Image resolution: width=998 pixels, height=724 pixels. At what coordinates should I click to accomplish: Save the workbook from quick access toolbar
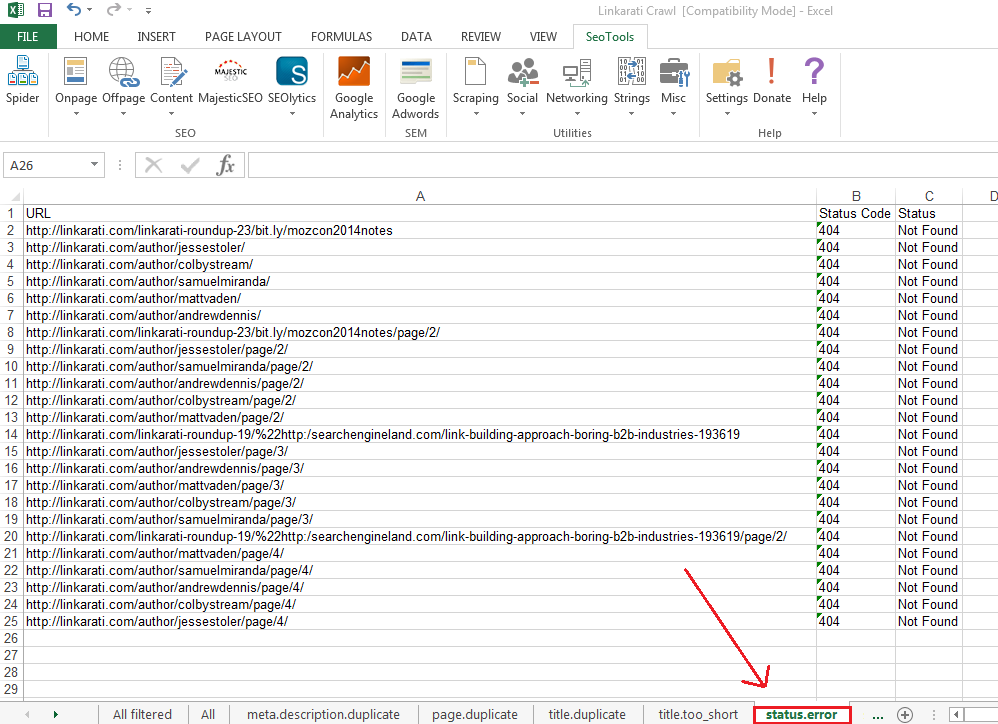pyautogui.click(x=44, y=11)
